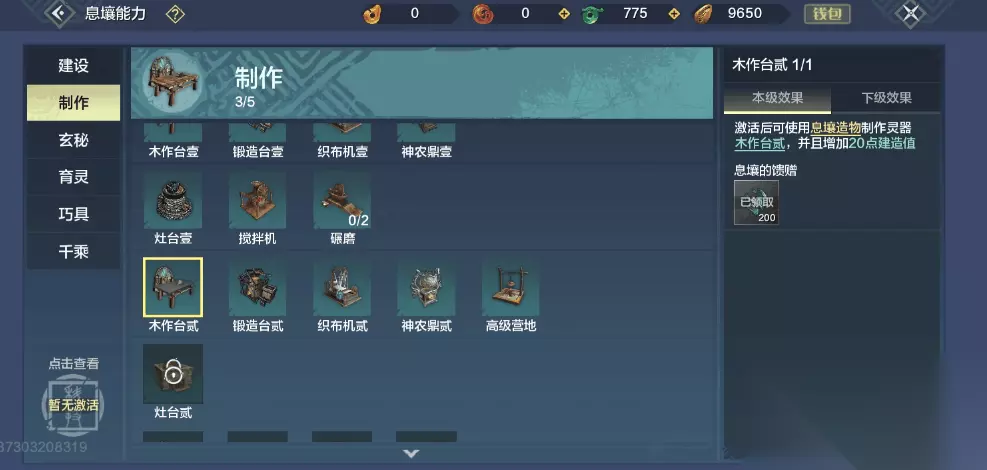Open the 建设 category
The height and width of the screenshot is (470, 987).
[74, 65]
